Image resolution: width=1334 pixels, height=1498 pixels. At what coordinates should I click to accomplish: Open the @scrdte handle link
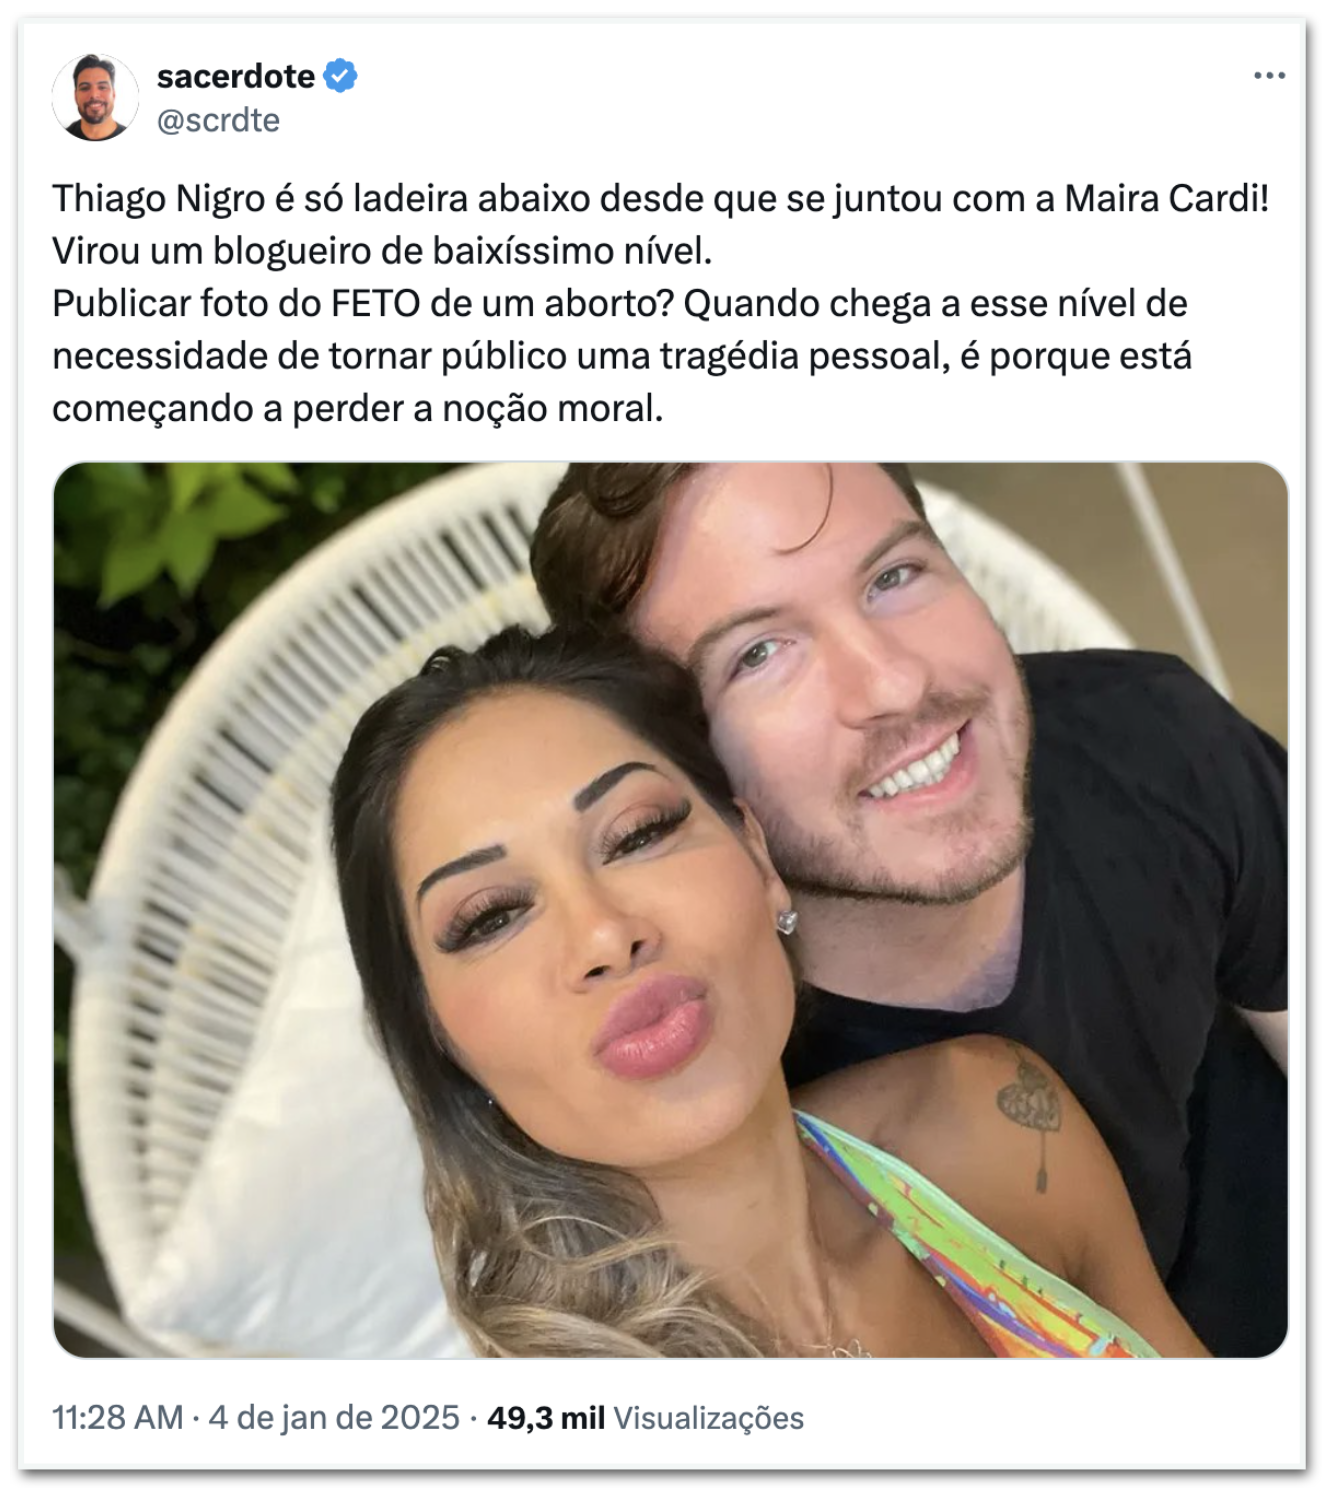(218, 121)
